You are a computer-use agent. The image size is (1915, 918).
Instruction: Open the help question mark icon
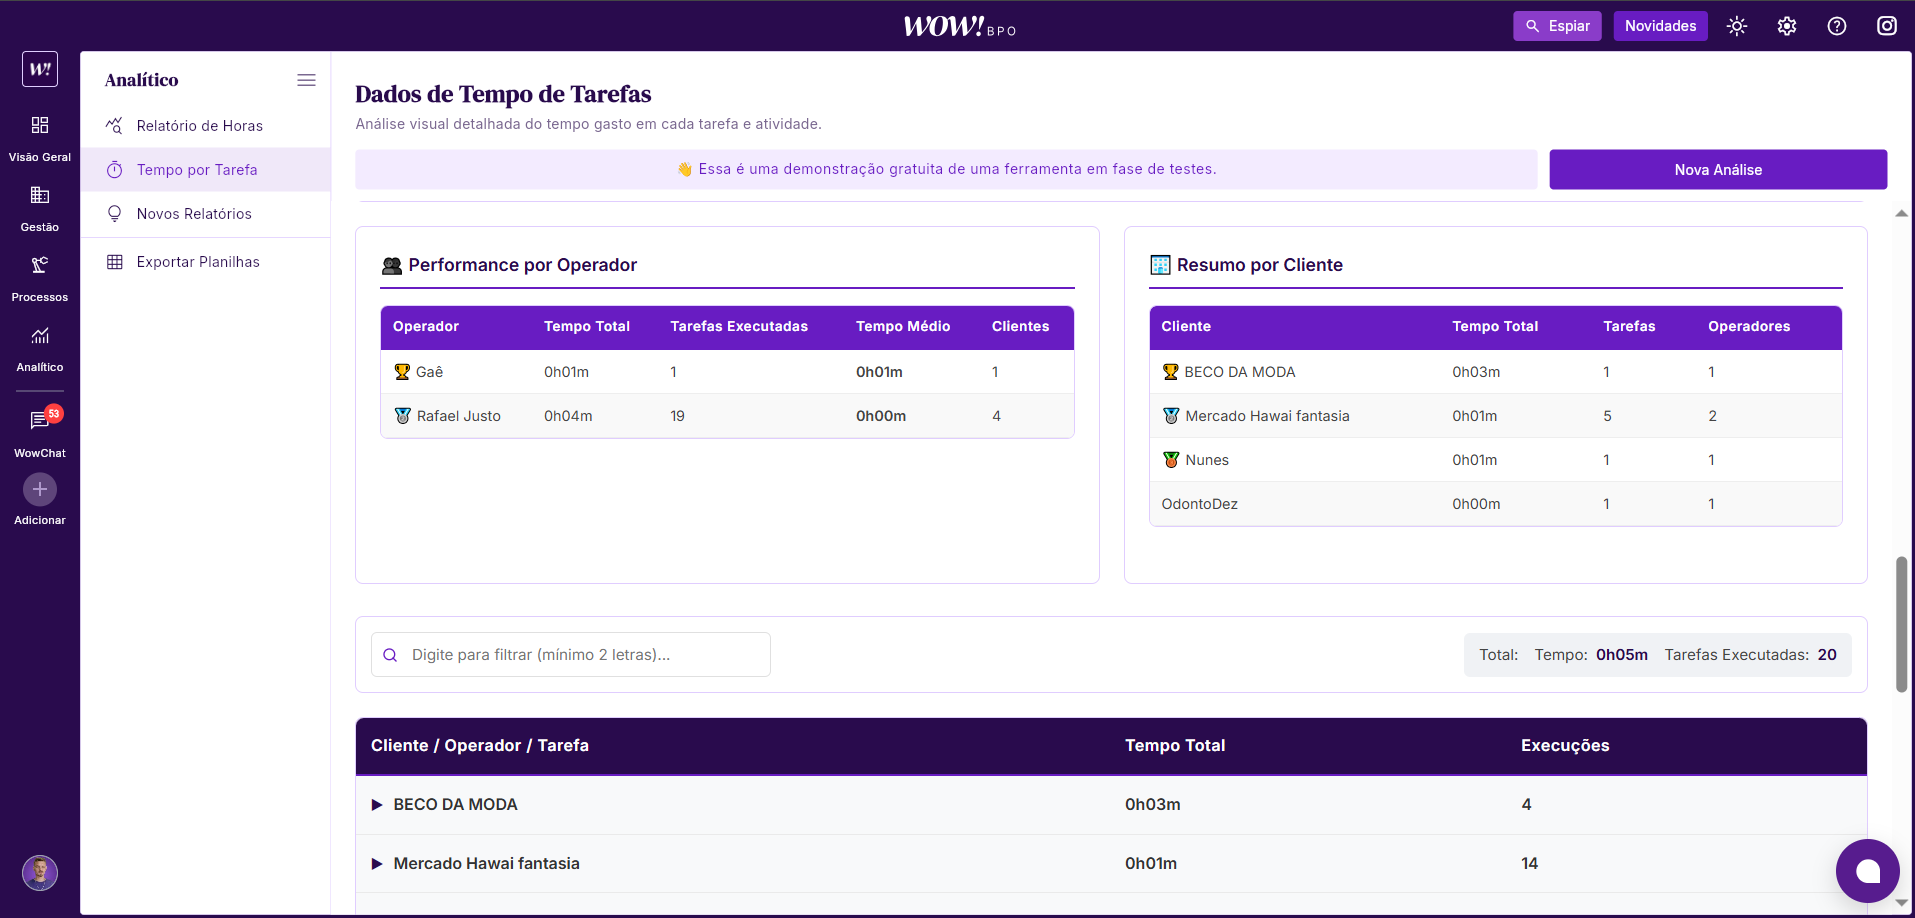click(x=1837, y=26)
